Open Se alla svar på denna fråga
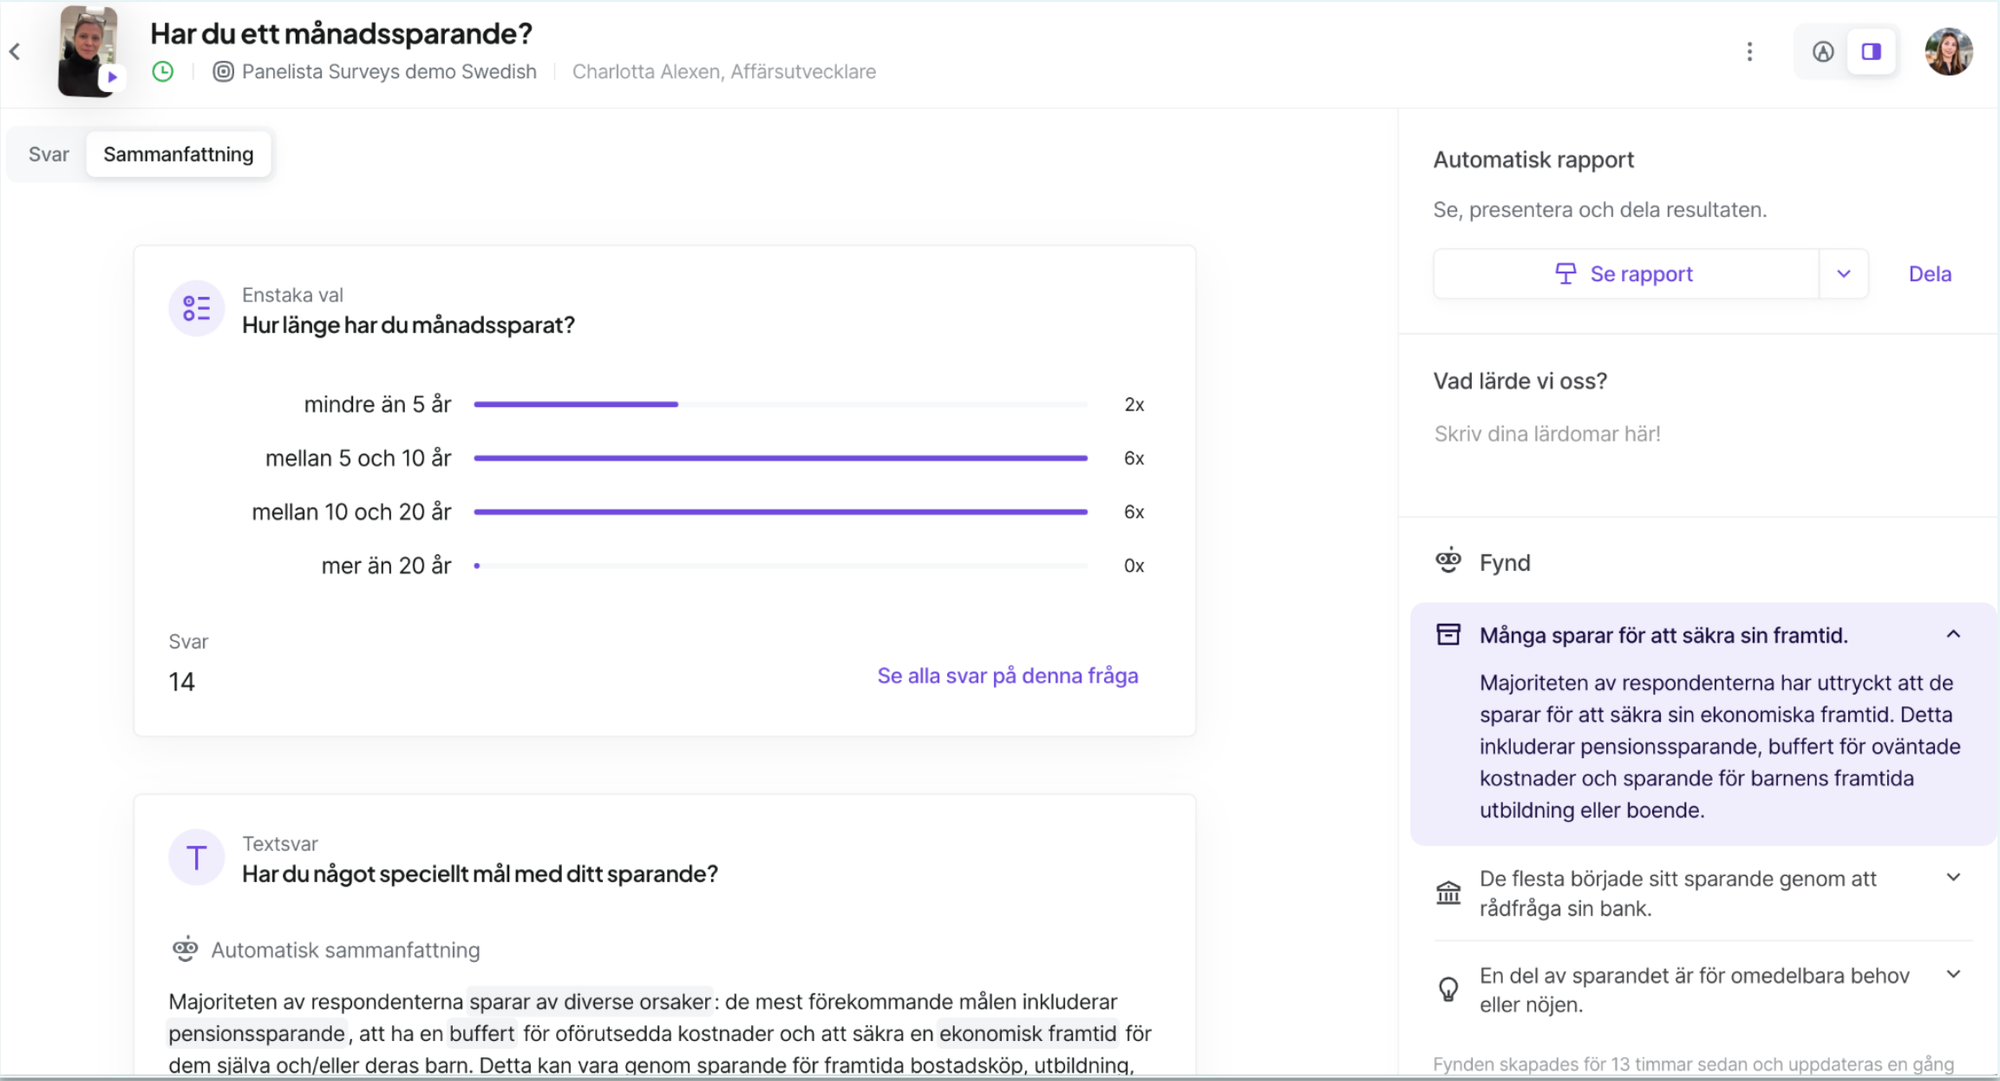Image resolution: width=2000 pixels, height=1081 pixels. (x=1007, y=676)
